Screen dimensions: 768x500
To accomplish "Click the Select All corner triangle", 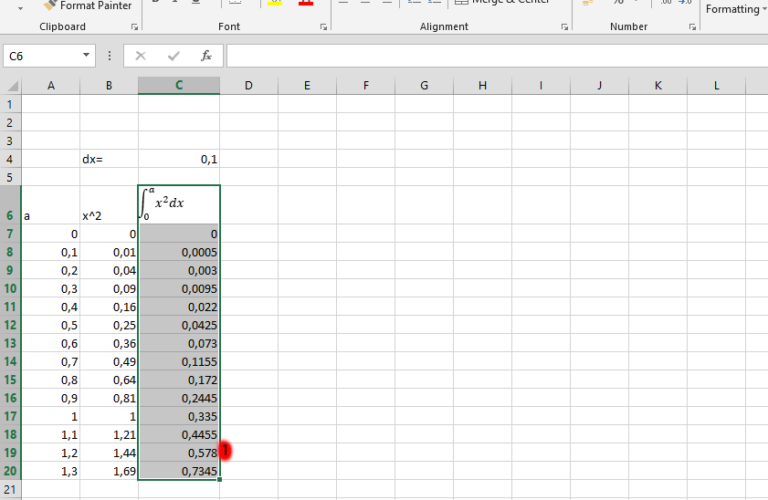I will click(10, 86).
